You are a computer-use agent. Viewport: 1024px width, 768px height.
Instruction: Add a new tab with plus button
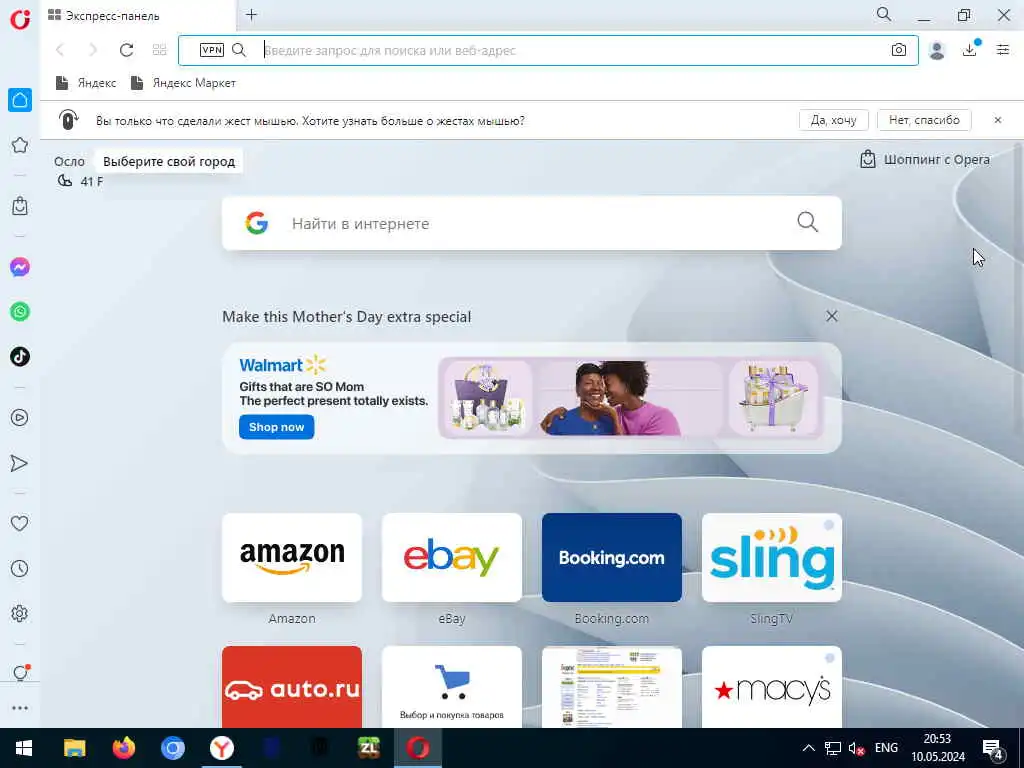[251, 15]
